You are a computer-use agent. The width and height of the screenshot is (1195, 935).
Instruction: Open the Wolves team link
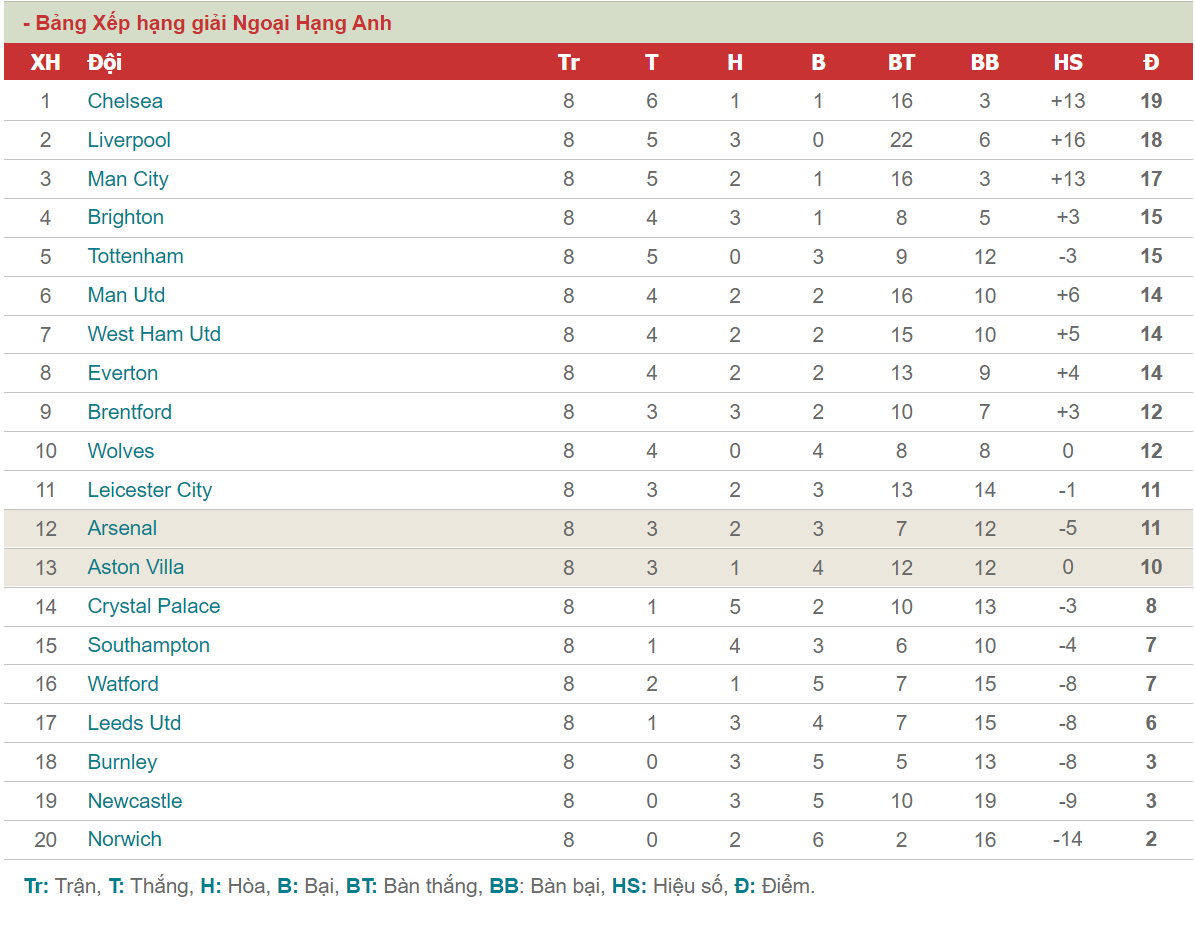click(x=120, y=450)
